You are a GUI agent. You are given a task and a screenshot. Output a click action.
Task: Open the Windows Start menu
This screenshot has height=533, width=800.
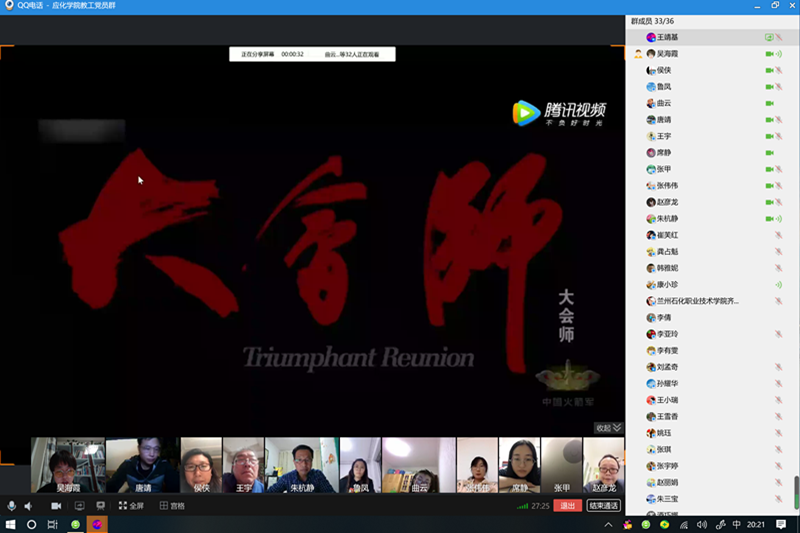click(10, 524)
